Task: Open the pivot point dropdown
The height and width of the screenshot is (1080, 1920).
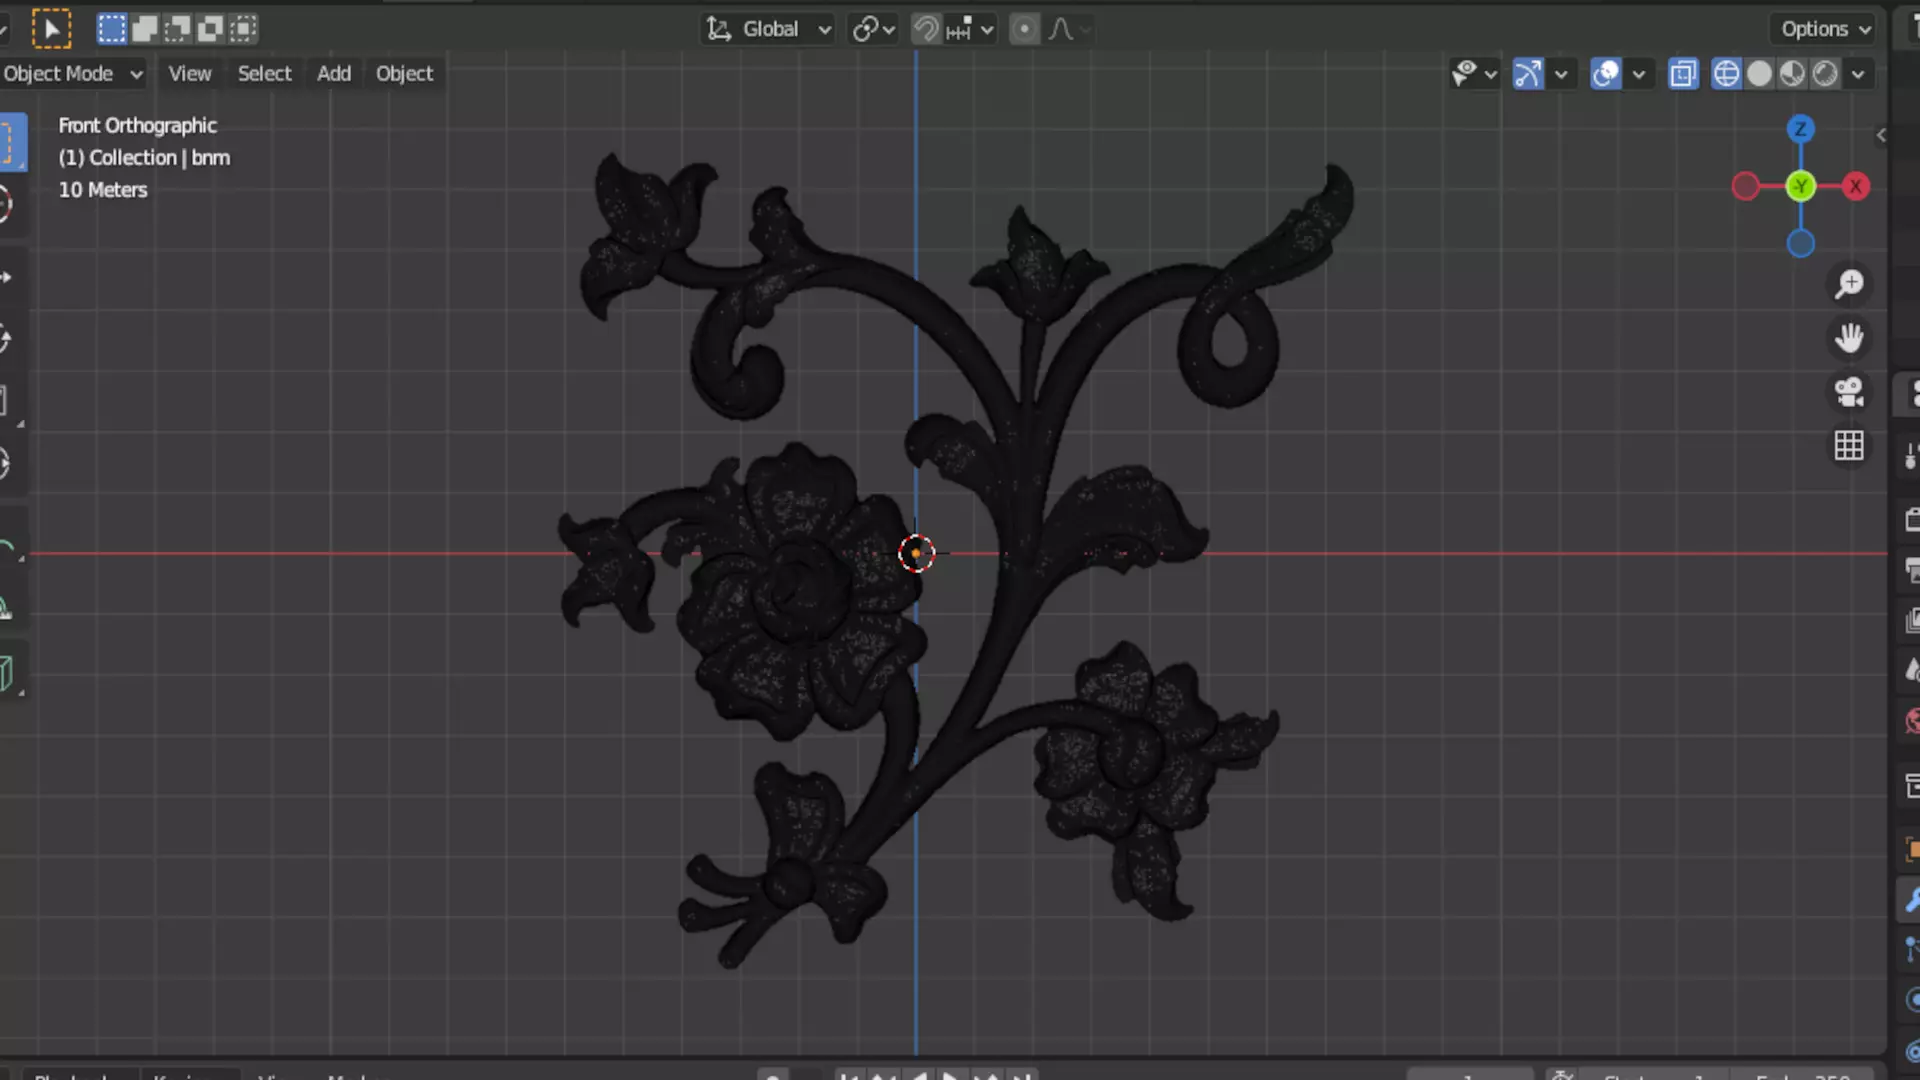Action: (x=873, y=29)
